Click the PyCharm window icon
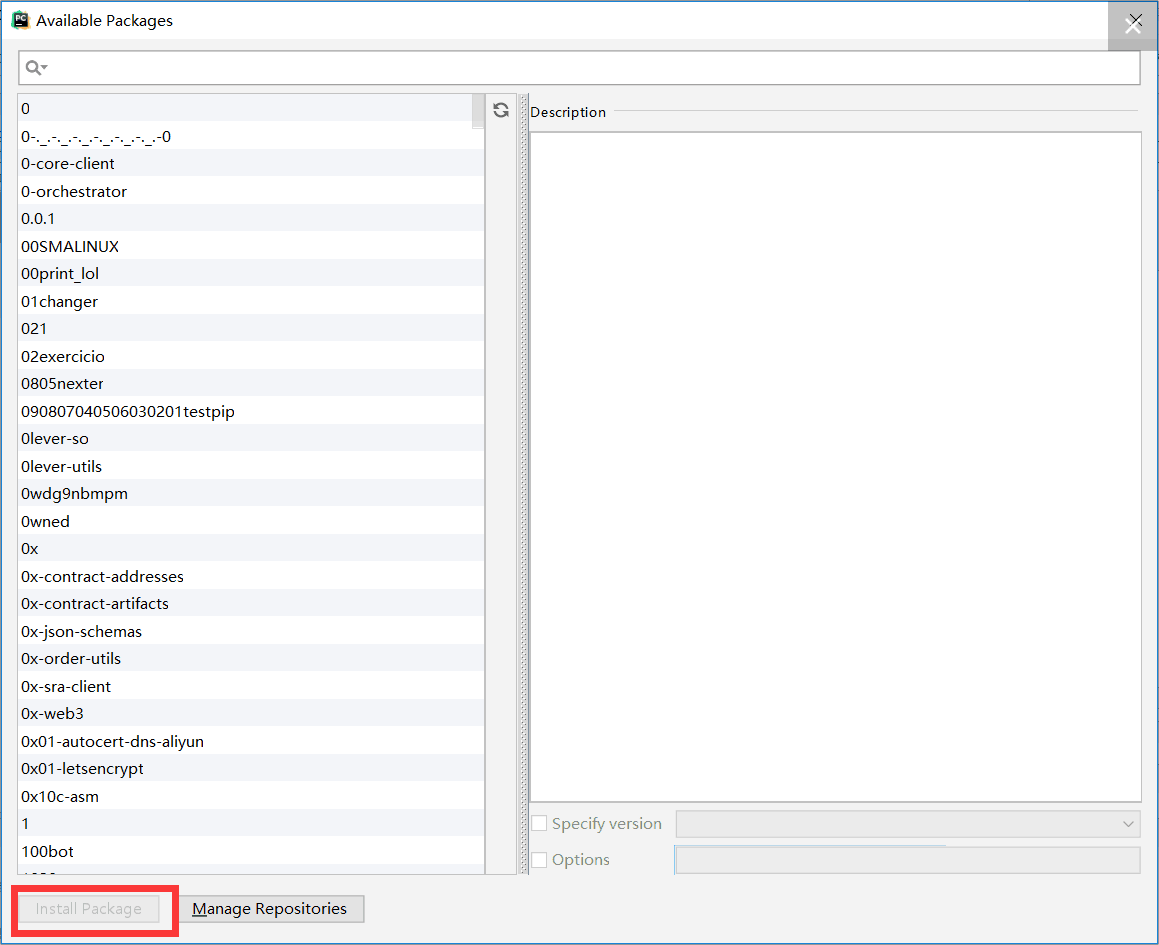The height and width of the screenshot is (945, 1159). tap(20, 20)
